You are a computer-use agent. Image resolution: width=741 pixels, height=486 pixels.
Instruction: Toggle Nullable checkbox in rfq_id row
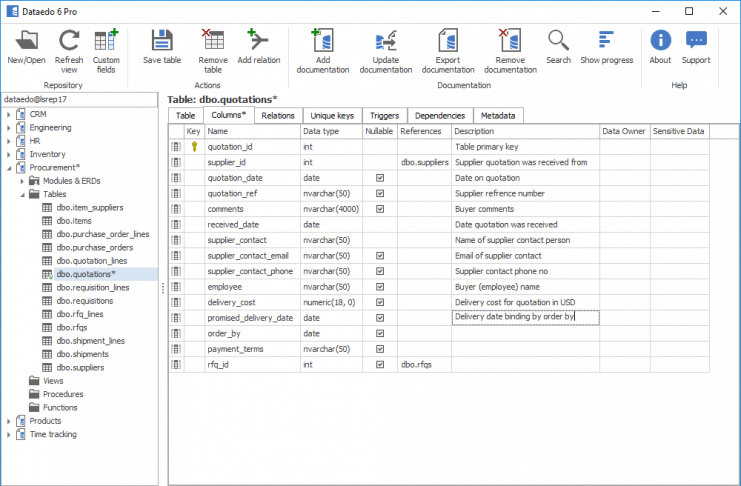point(380,365)
